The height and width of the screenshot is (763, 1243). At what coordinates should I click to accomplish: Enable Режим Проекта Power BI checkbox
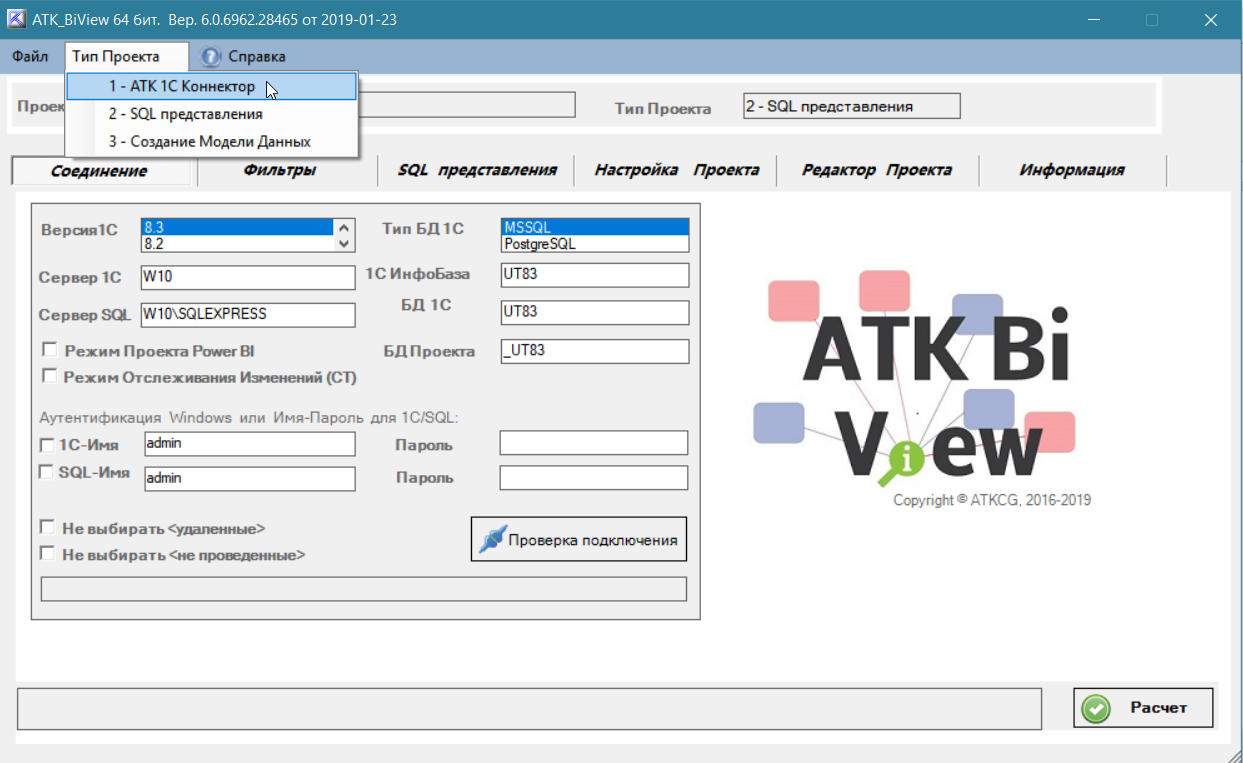point(49,351)
